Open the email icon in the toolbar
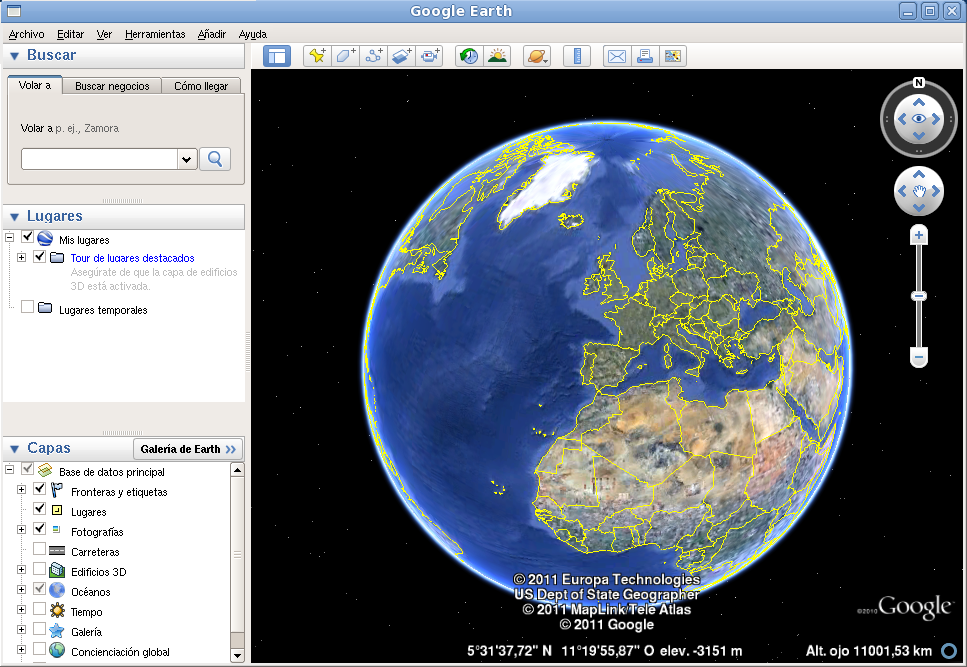 point(615,55)
